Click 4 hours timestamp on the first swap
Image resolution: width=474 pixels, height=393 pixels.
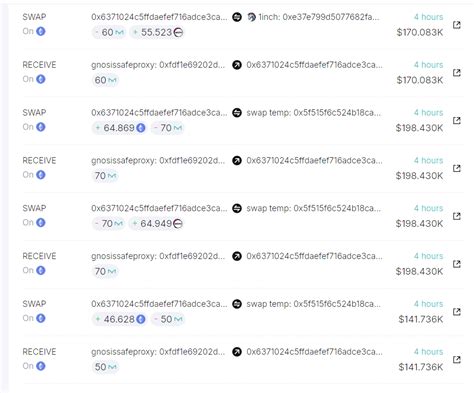point(428,17)
